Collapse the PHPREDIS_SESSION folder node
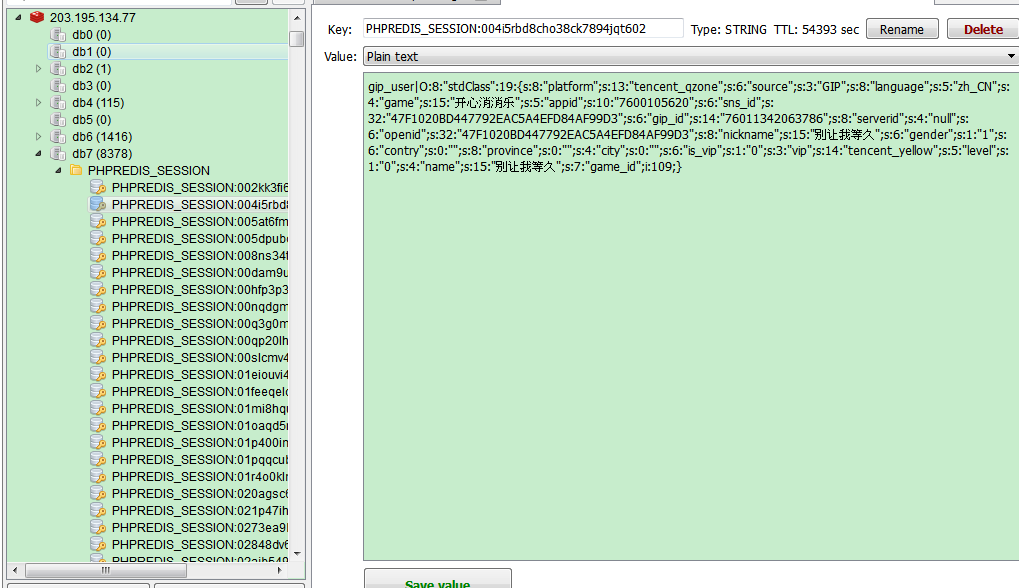Screen dimensions: 1019x588 pos(58,170)
